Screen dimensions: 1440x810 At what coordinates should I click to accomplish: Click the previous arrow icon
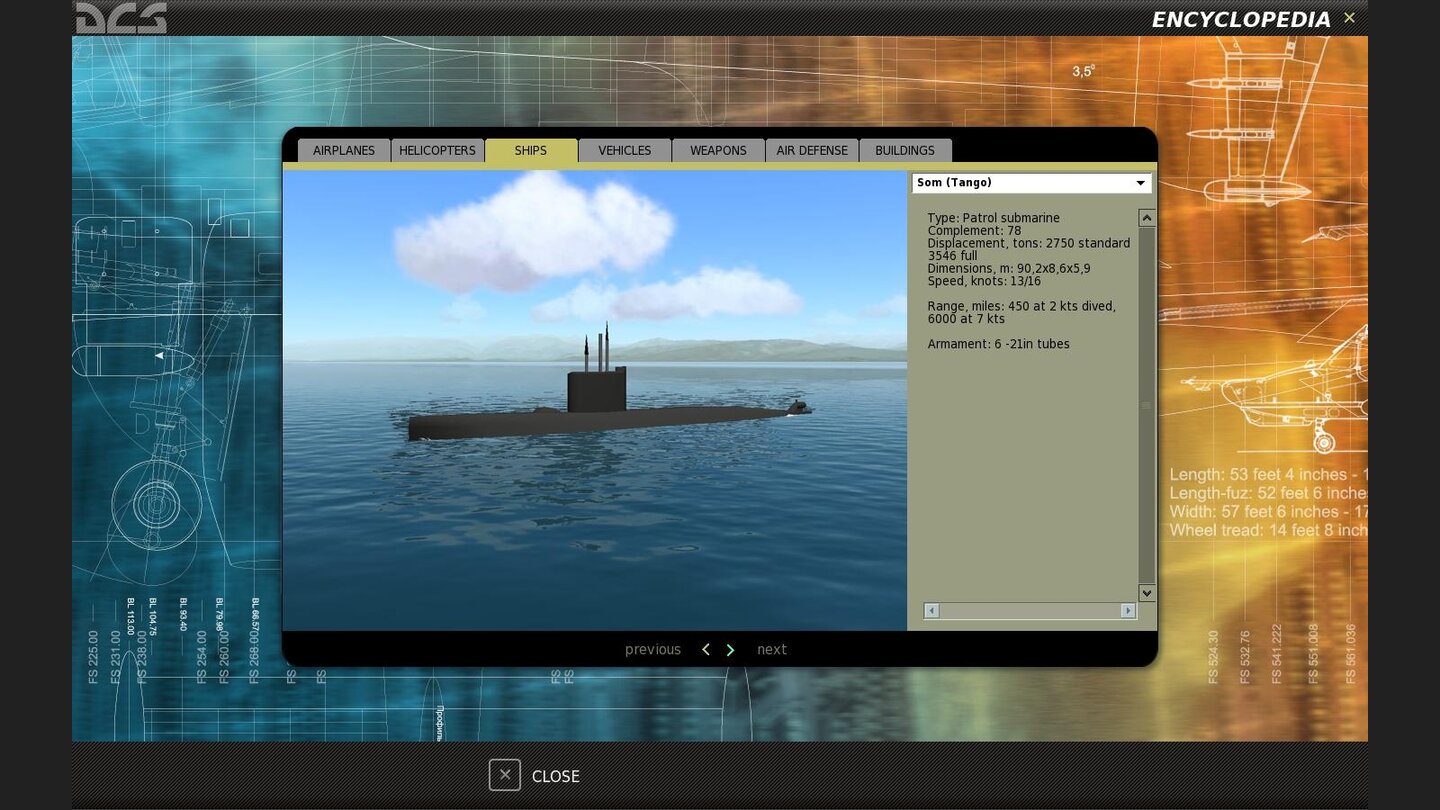click(705, 650)
